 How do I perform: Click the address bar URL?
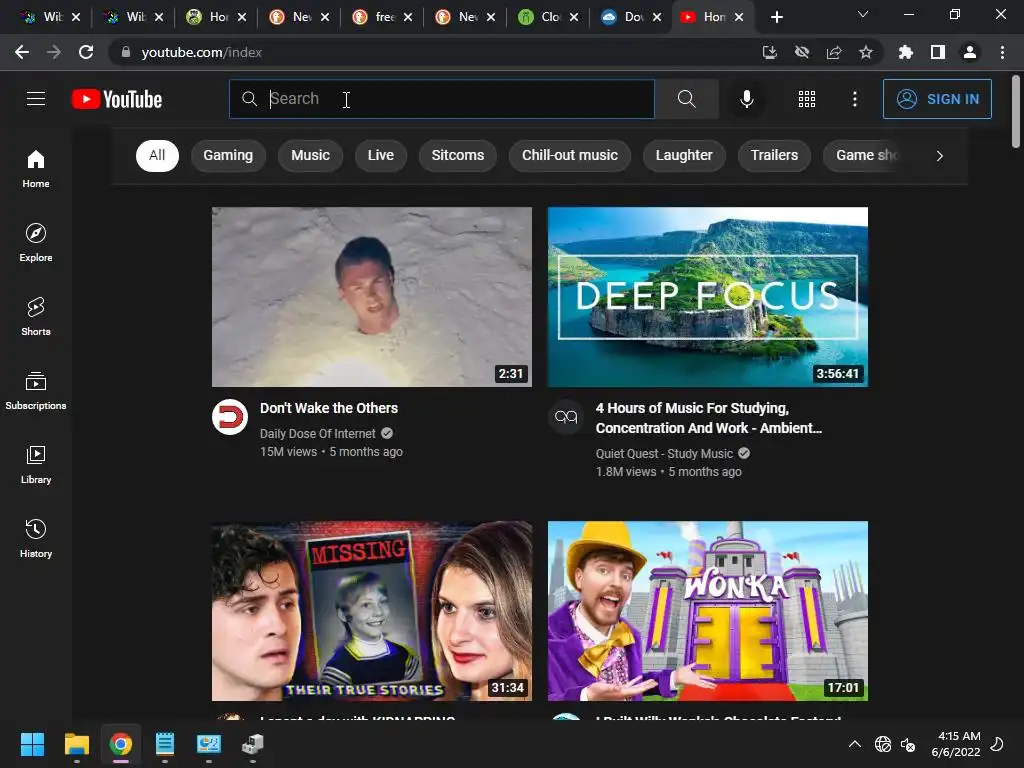click(x=202, y=52)
